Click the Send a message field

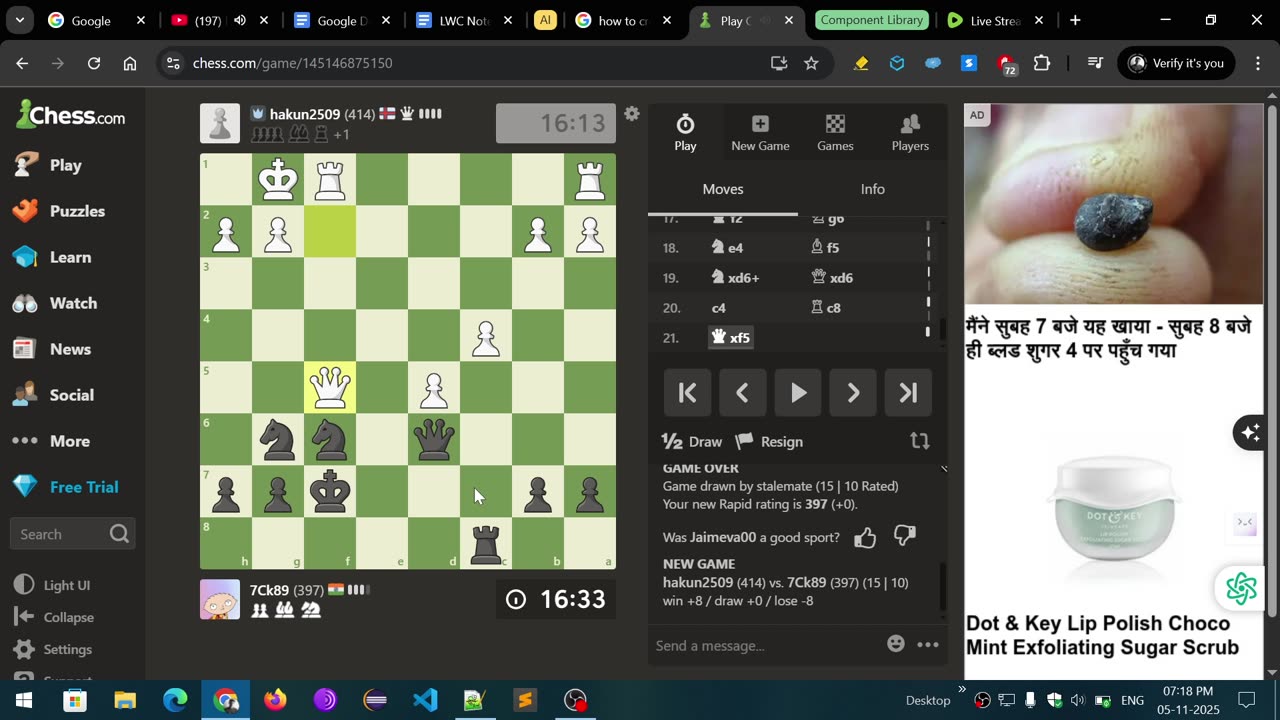[x=765, y=645]
